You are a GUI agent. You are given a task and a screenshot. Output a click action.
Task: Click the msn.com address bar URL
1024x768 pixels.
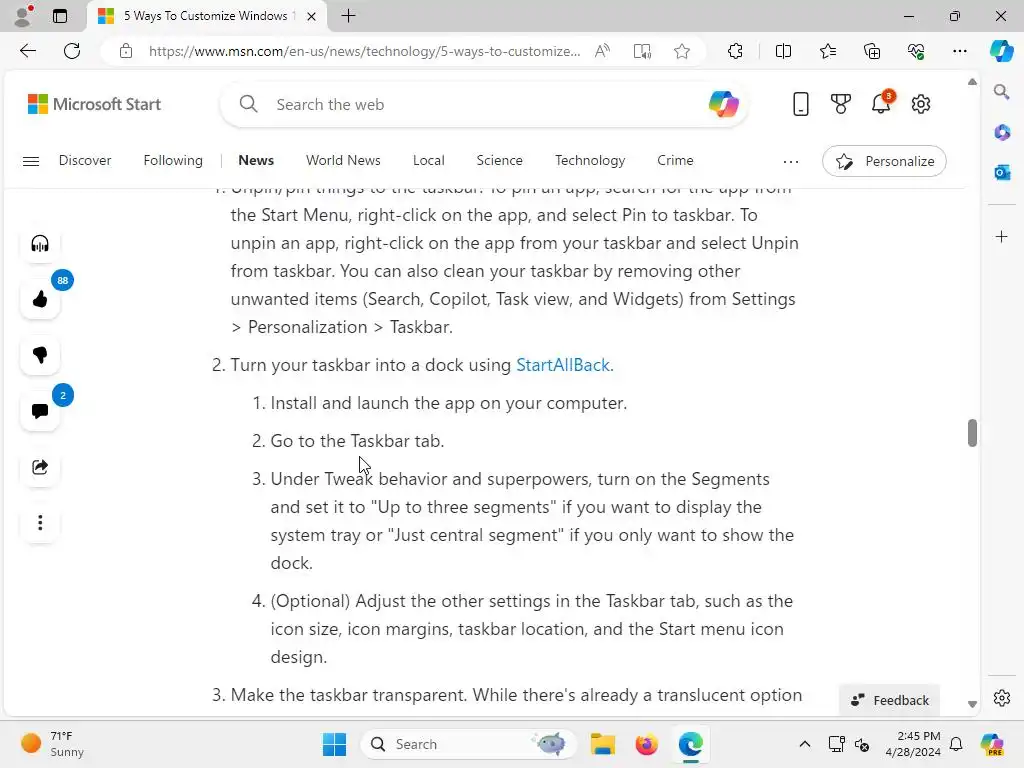pos(364,51)
